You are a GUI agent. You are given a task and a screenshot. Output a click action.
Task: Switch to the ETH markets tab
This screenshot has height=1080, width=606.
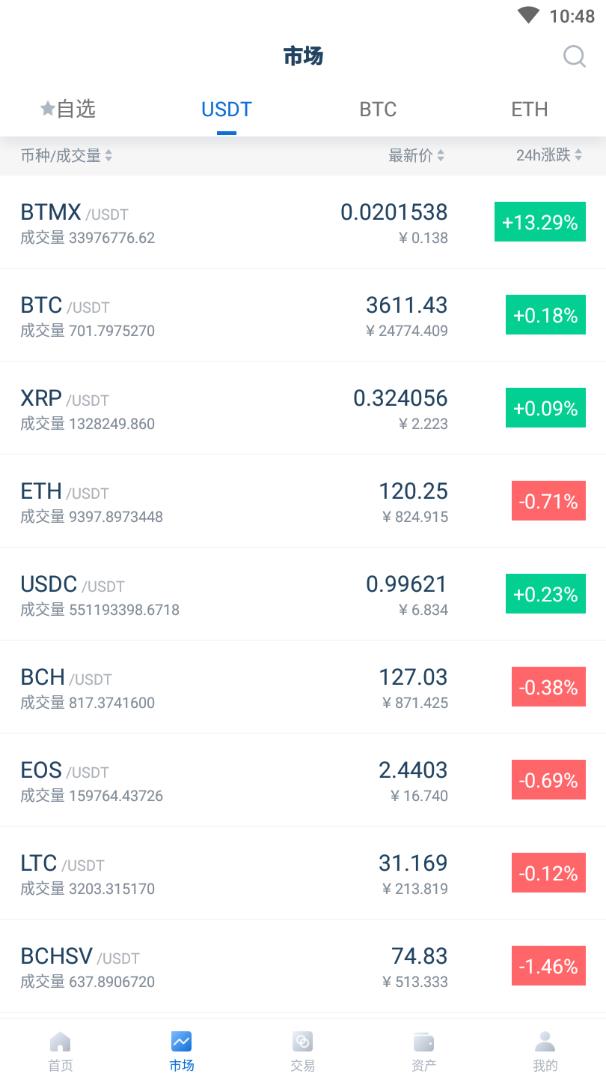tap(530, 109)
